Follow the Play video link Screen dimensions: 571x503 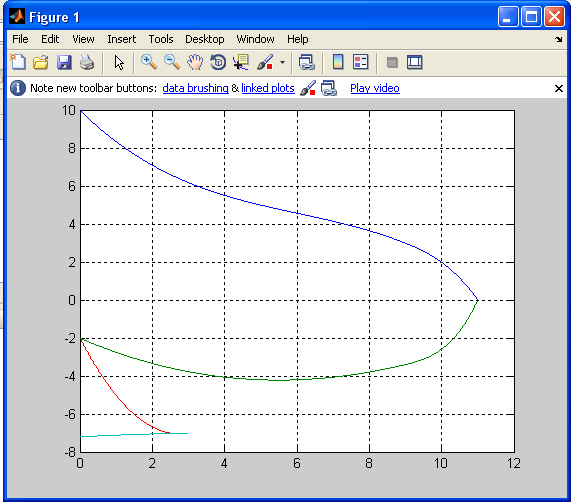tap(375, 88)
